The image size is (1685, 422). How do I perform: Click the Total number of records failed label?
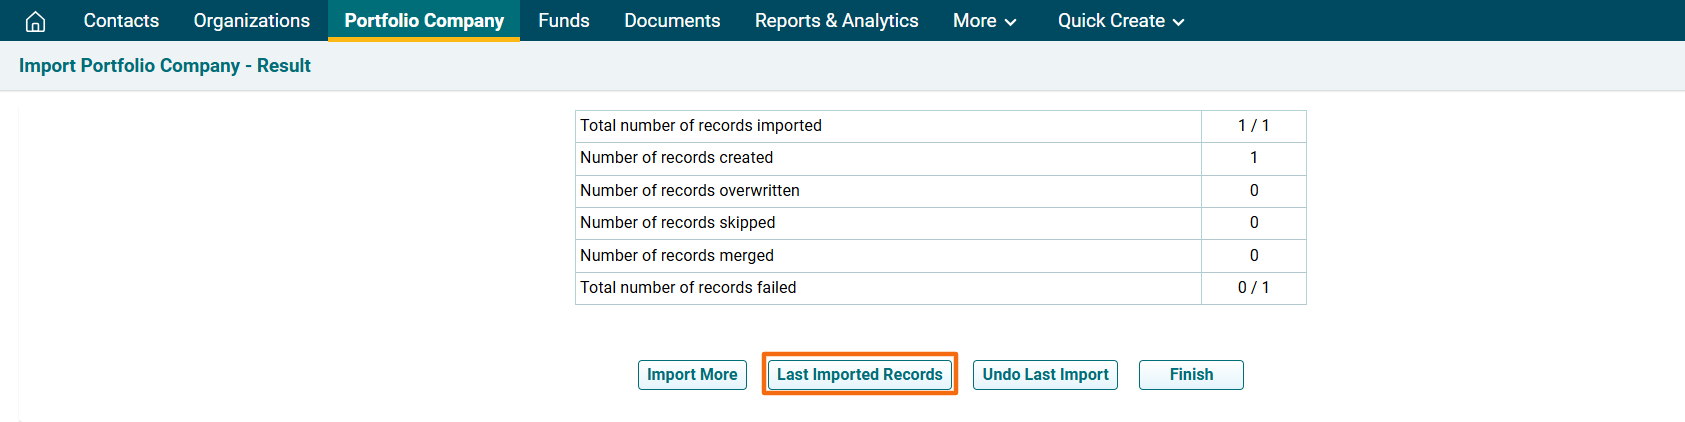[x=688, y=288]
